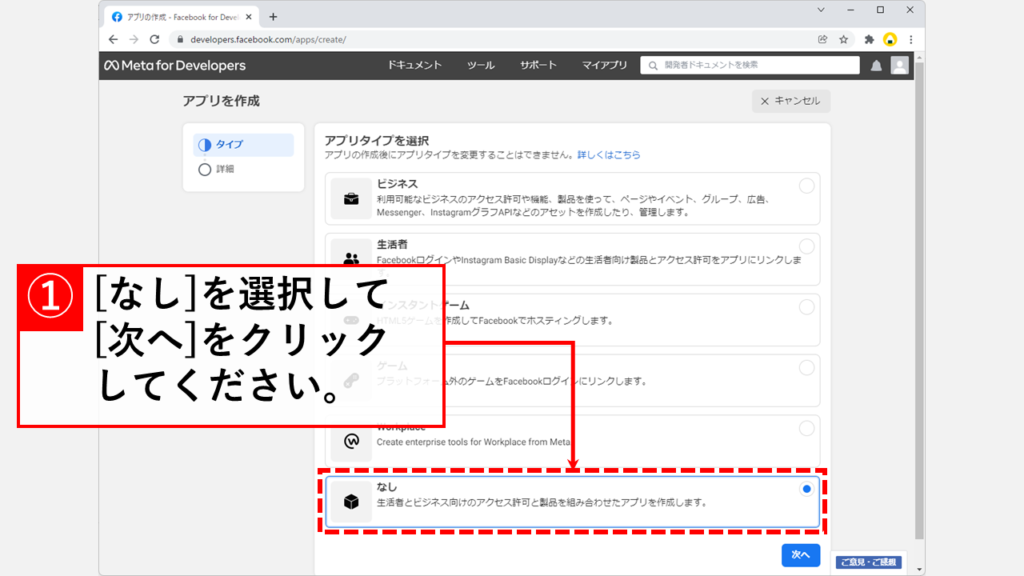1024x576 pixels.
Task: Open the notifications bell icon
Action: pyautogui.click(x=876, y=65)
